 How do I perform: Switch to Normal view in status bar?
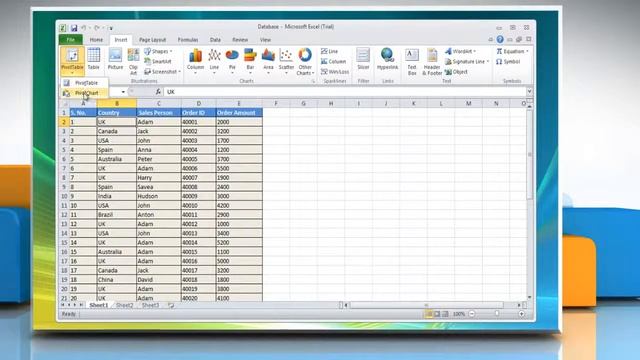[429, 314]
